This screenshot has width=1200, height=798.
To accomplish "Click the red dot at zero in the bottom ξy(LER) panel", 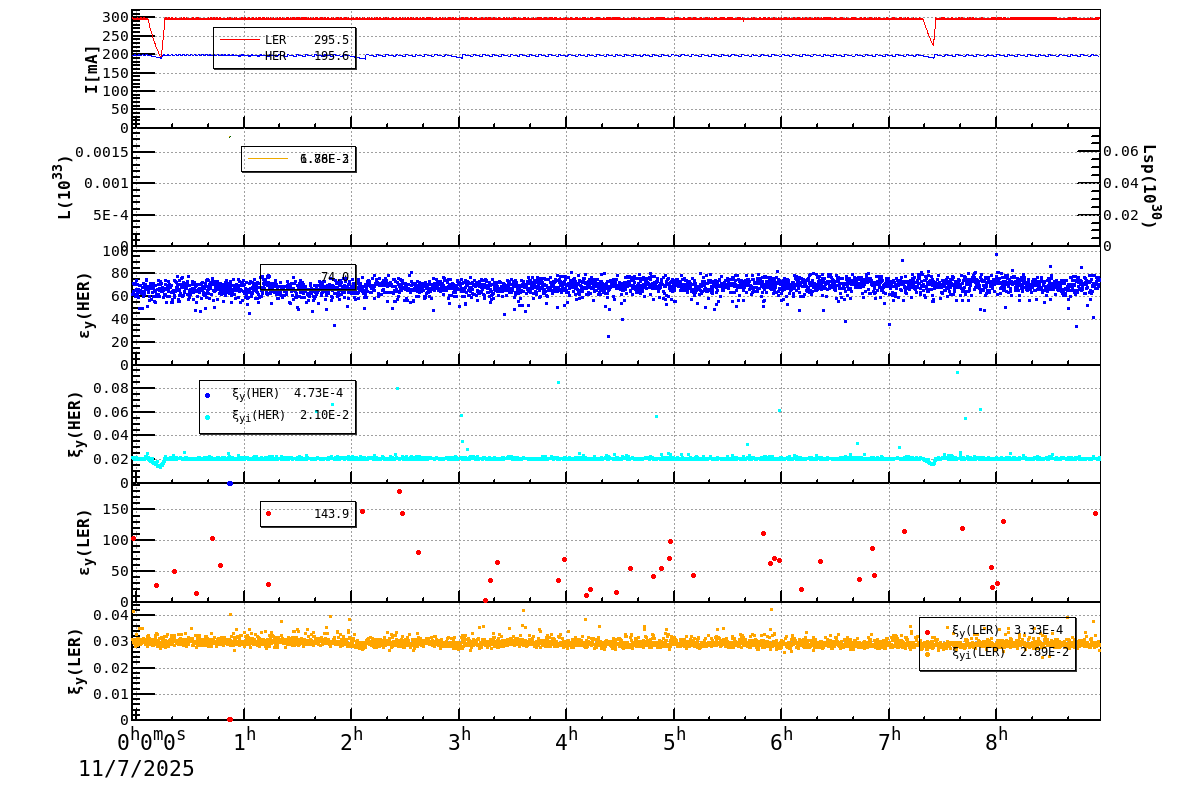I will 230,719.
